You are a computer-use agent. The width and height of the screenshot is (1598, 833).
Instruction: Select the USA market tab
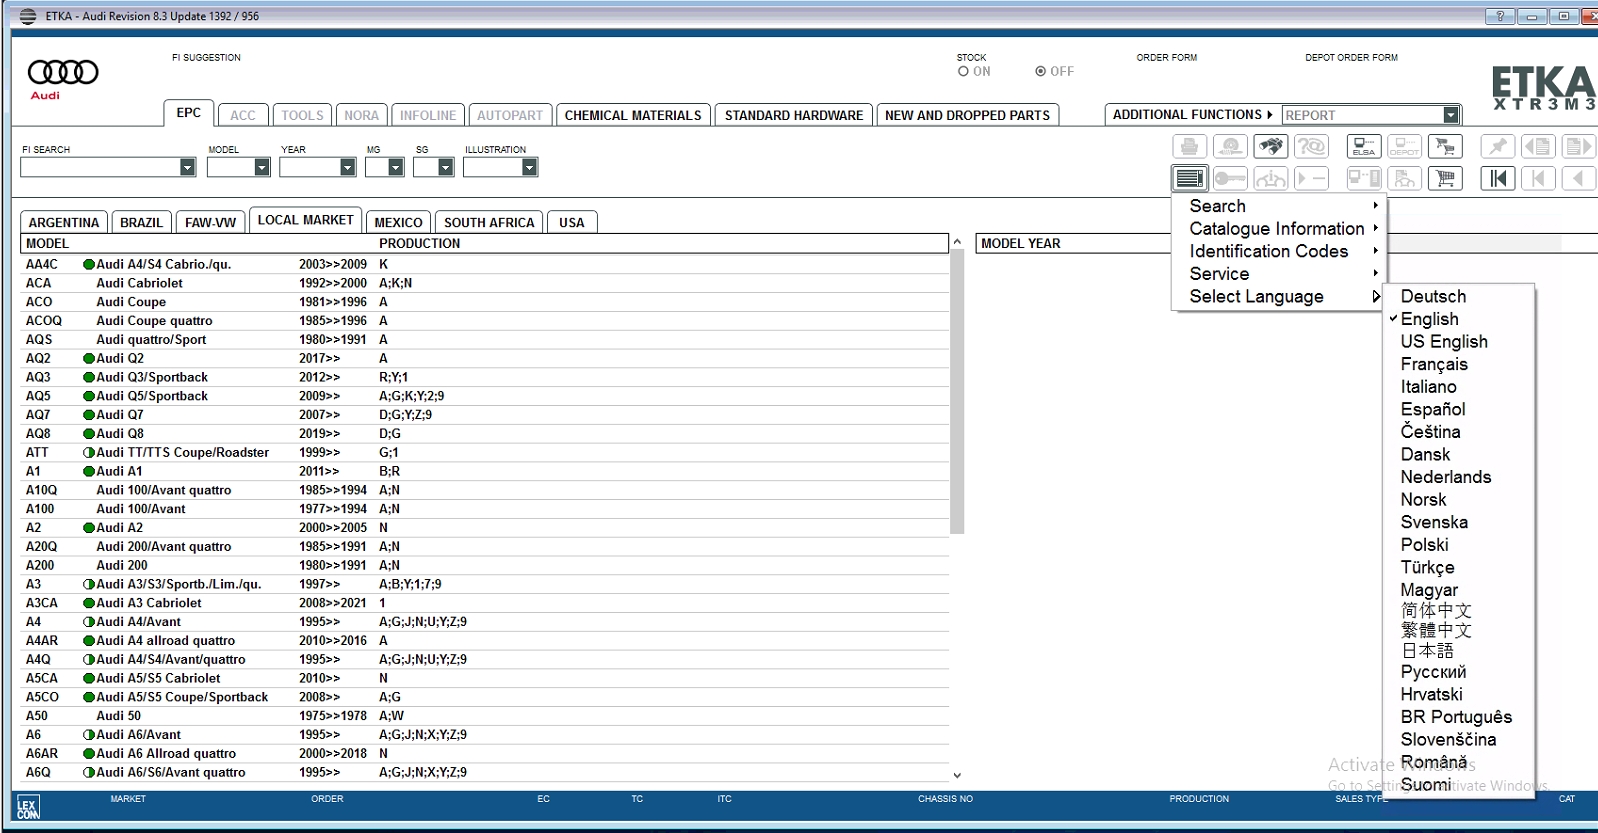[572, 222]
